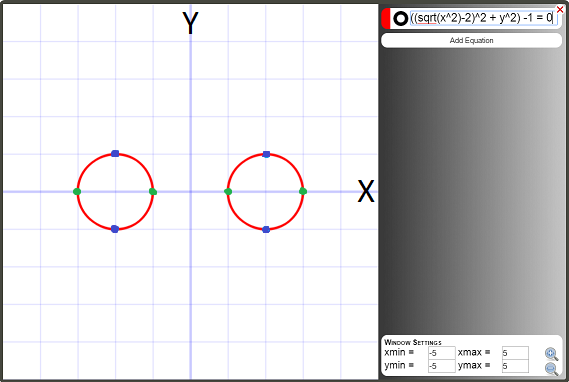This screenshot has width=569, height=382.
Task: Click the blue point atop the left circle
Action: click(x=115, y=153)
